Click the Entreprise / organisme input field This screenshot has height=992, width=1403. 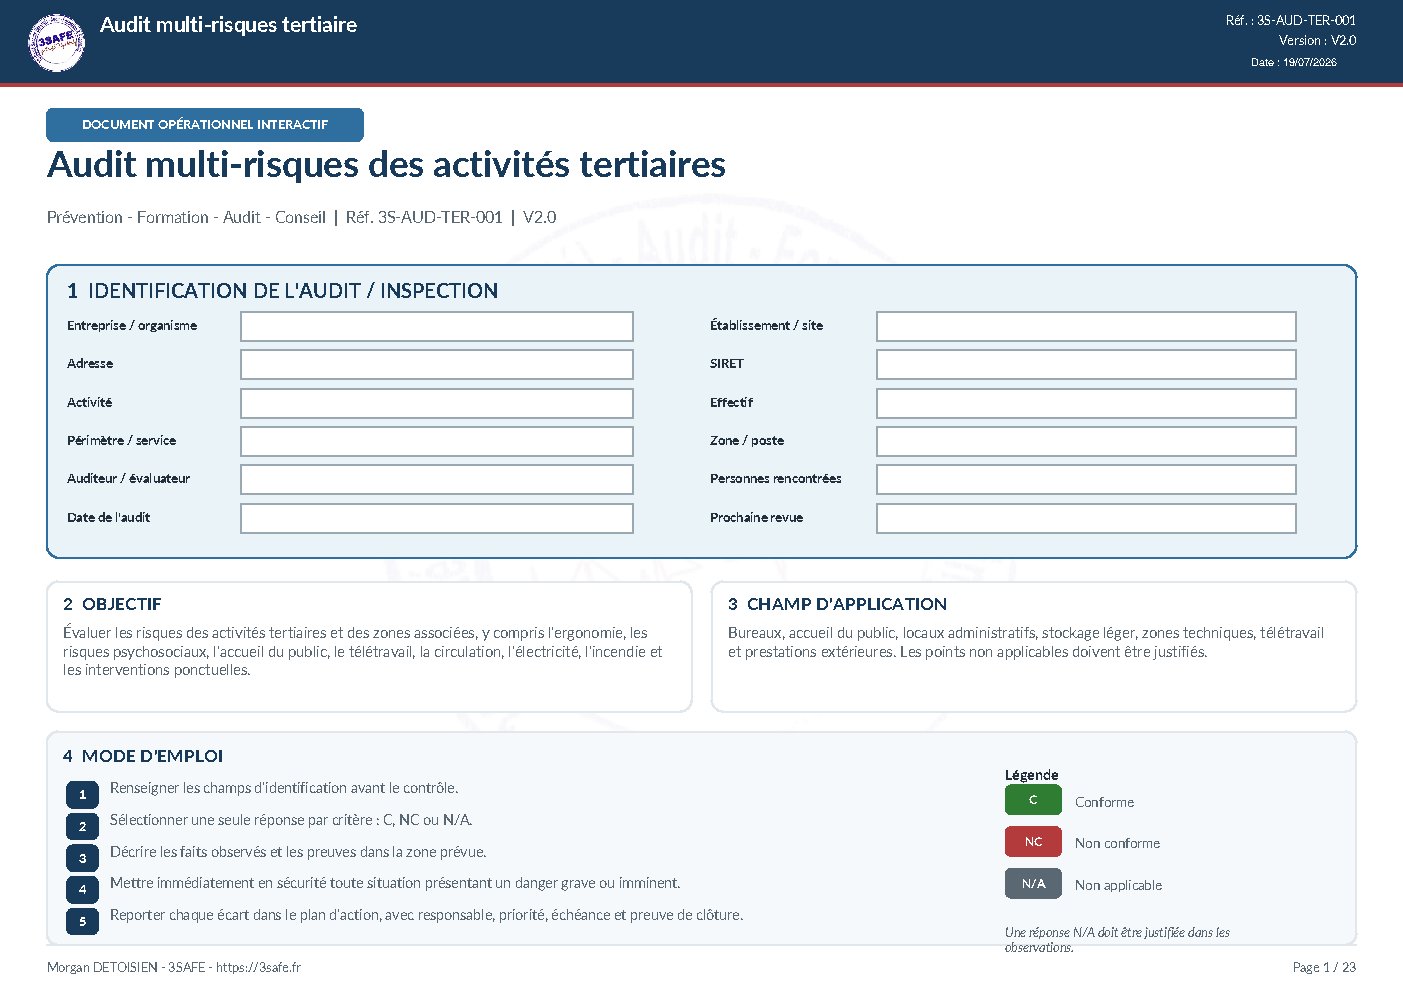coord(437,326)
